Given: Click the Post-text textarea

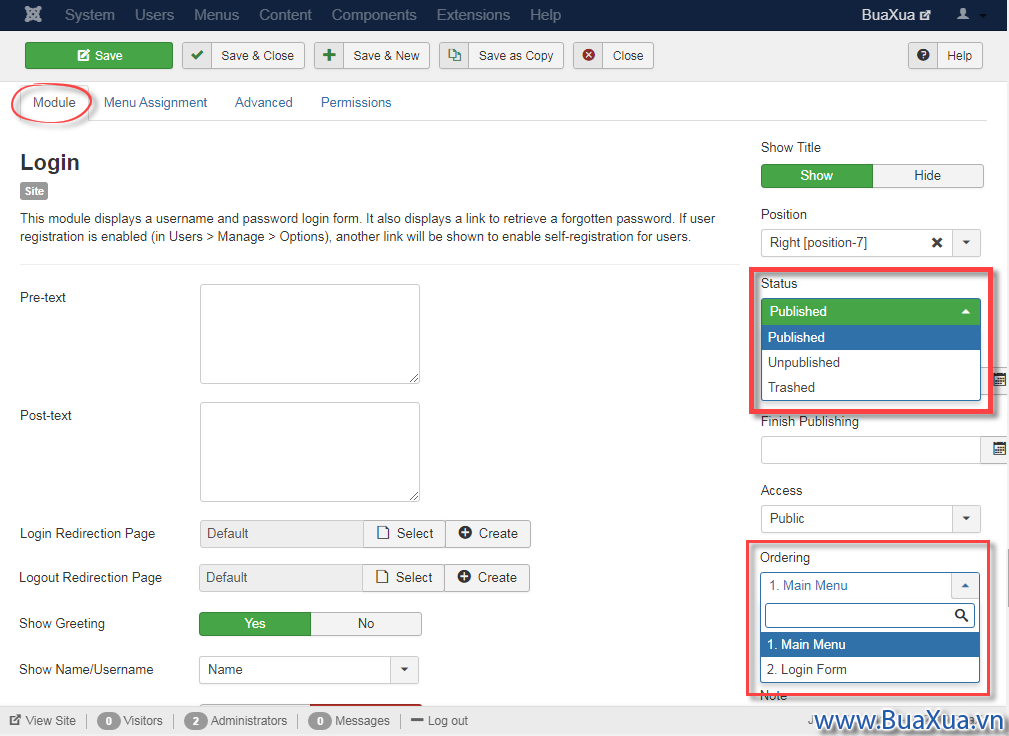Looking at the screenshot, I should pyautogui.click(x=310, y=452).
